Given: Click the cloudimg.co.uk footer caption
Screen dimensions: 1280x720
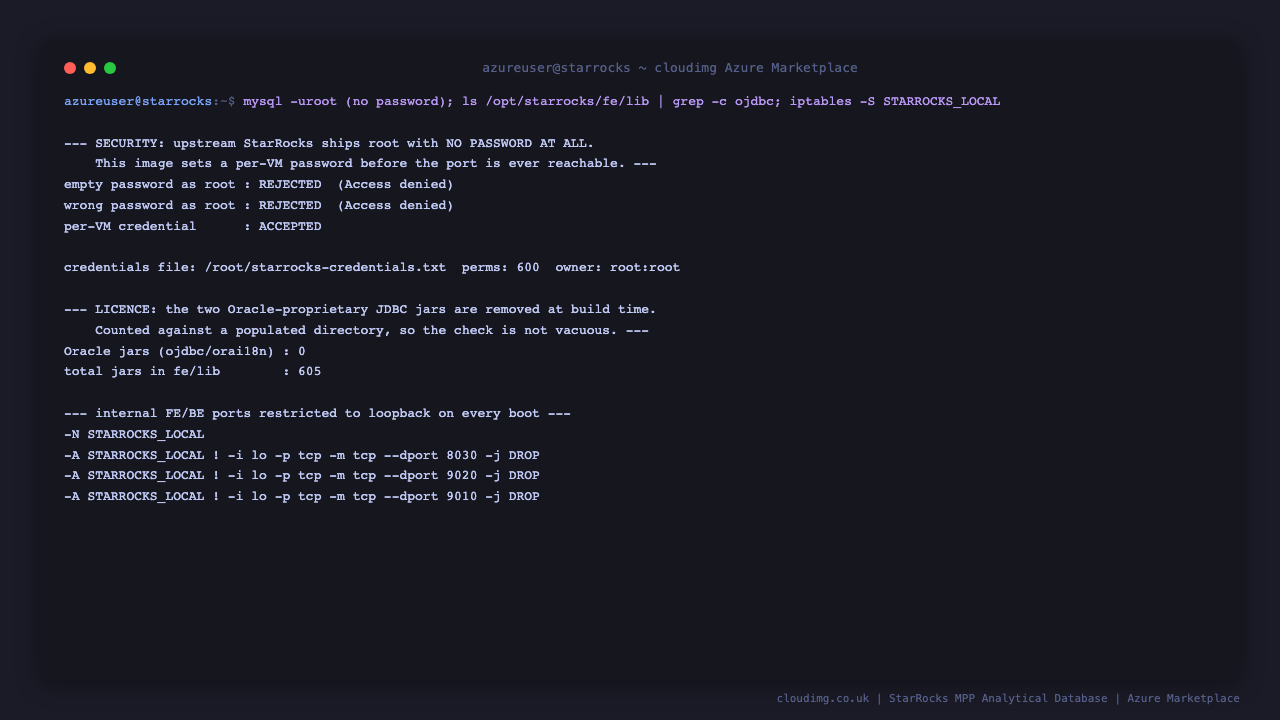Looking at the screenshot, I should tap(1008, 699).
